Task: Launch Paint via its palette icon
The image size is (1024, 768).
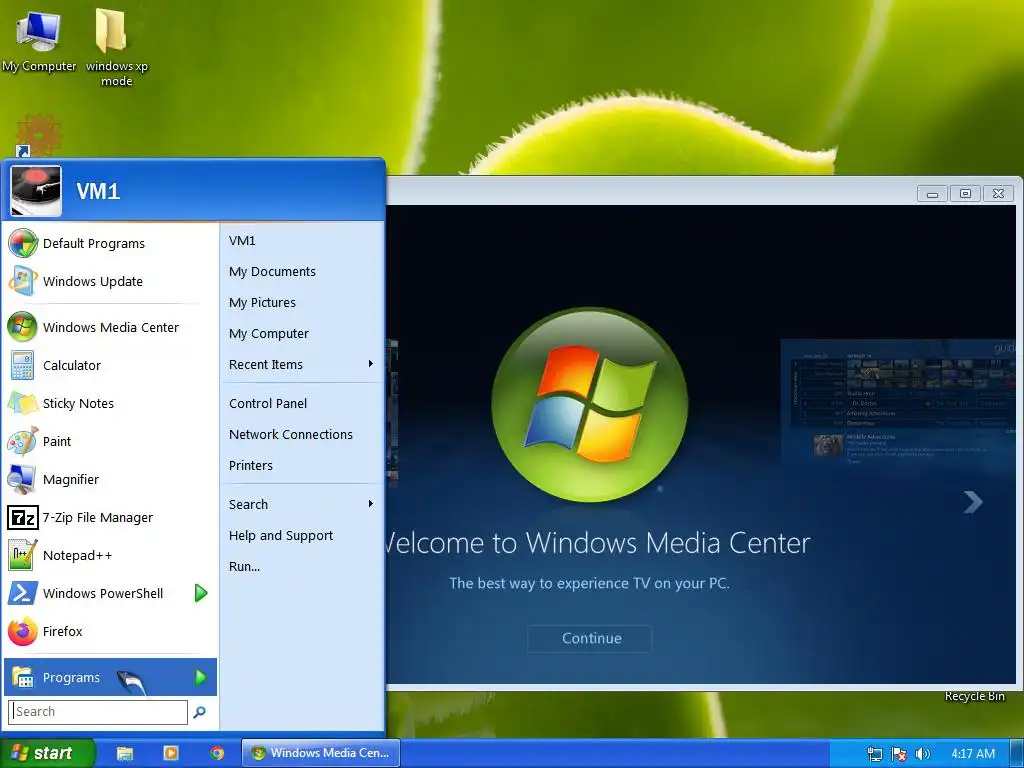Action: point(23,441)
